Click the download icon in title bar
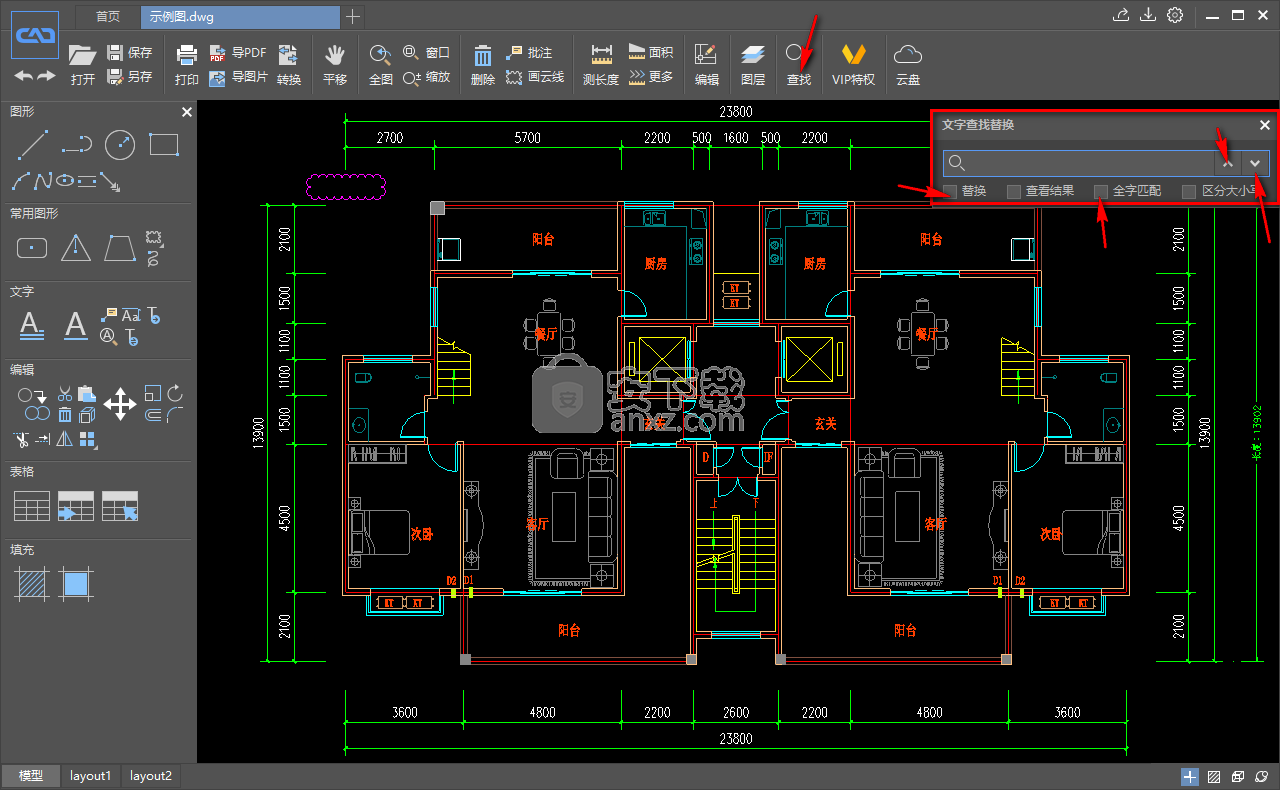The width and height of the screenshot is (1280, 790). click(x=1148, y=15)
